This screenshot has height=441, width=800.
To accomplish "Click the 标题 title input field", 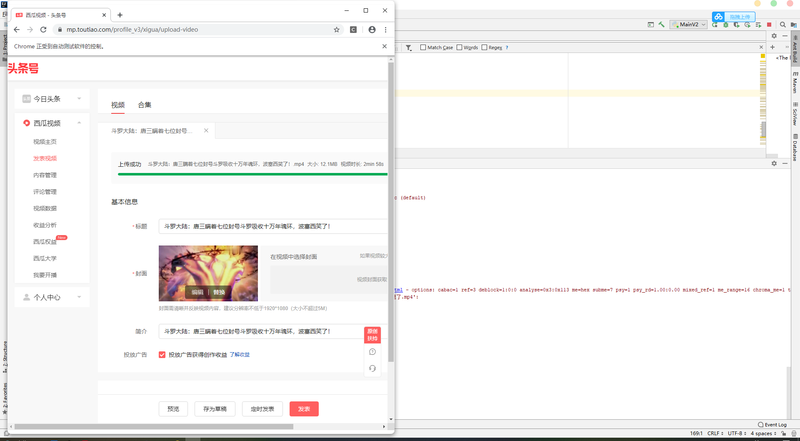I will pyautogui.click(x=273, y=226).
